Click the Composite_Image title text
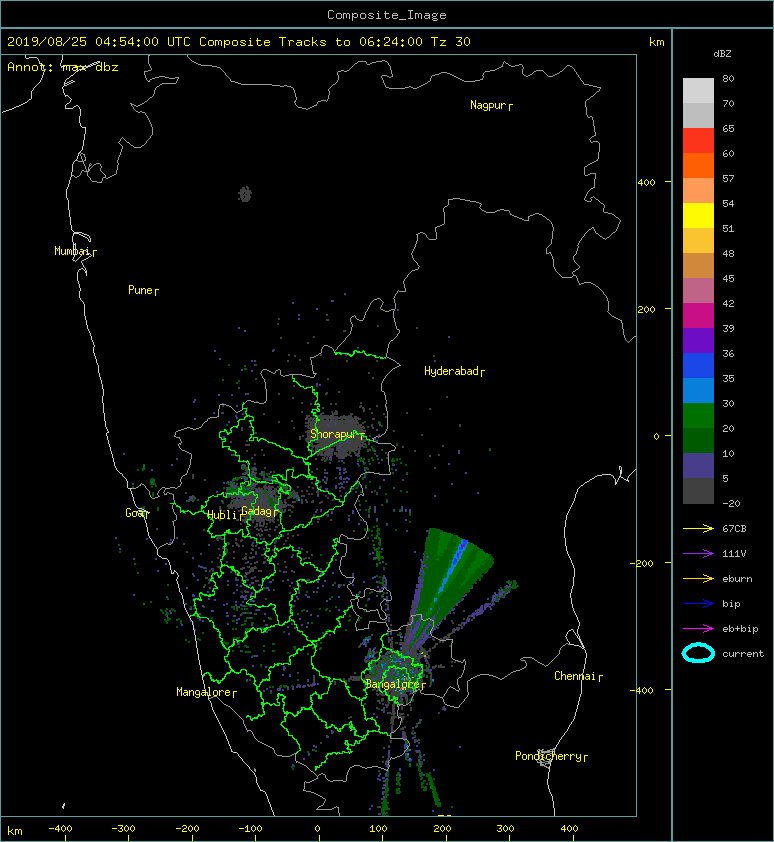 tap(387, 15)
